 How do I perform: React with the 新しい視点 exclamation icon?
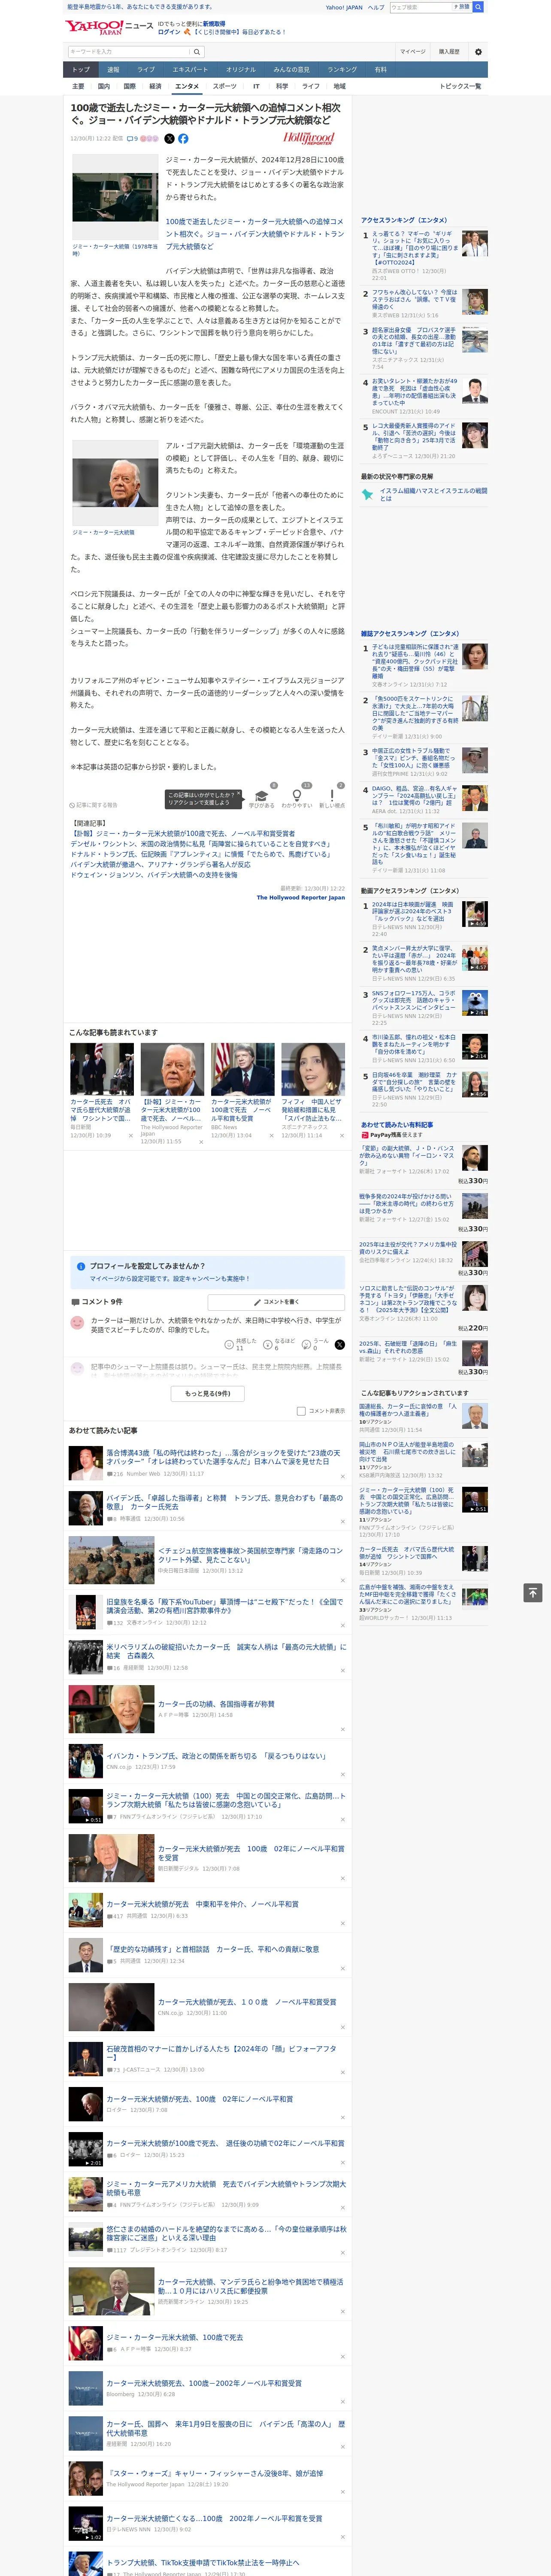pyautogui.click(x=332, y=796)
